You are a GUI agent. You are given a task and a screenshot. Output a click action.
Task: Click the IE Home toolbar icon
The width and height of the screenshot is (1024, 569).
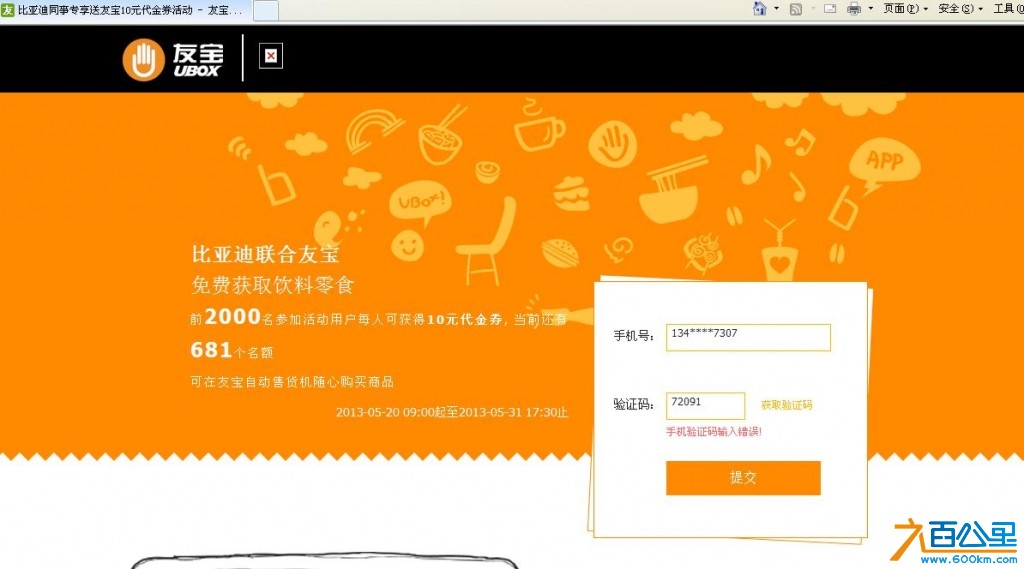pyautogui.click(x=759, y=8)
